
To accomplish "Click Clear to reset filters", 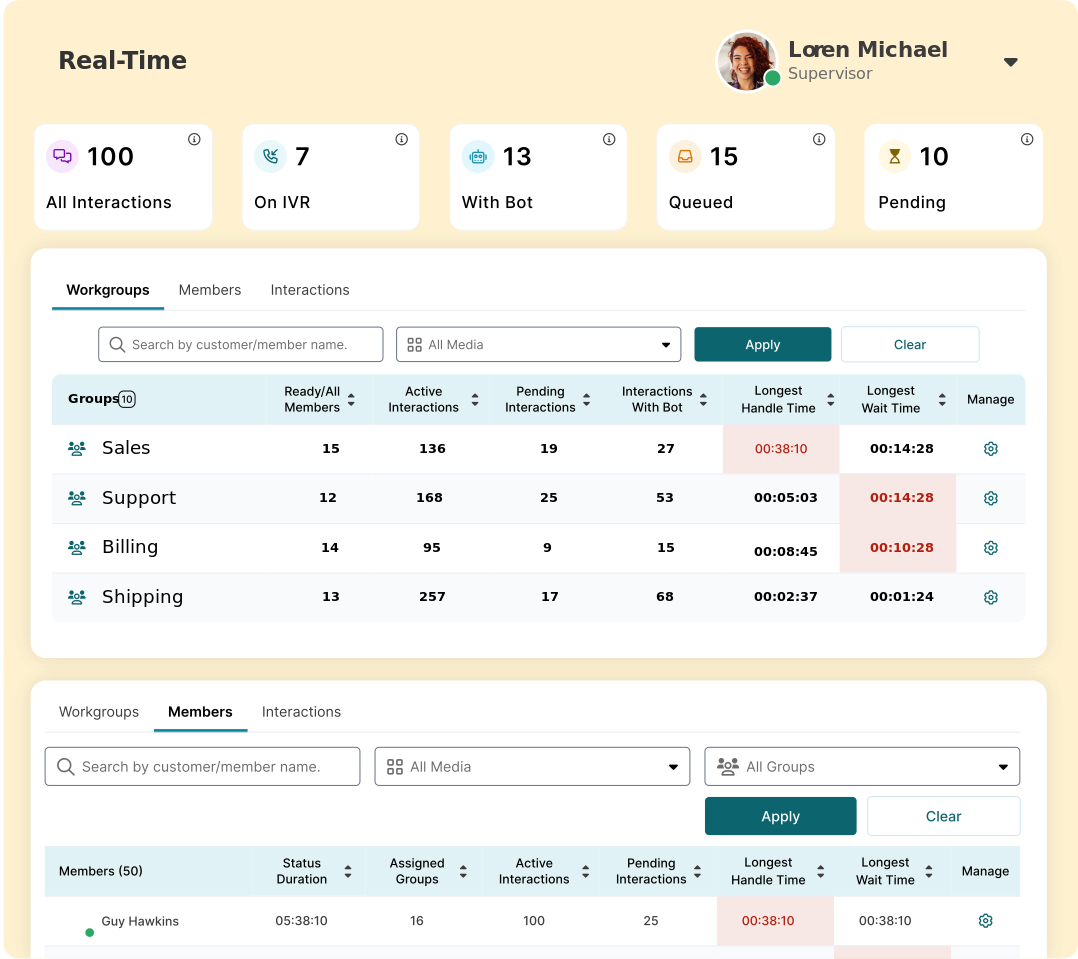I will tap(910, 343).
